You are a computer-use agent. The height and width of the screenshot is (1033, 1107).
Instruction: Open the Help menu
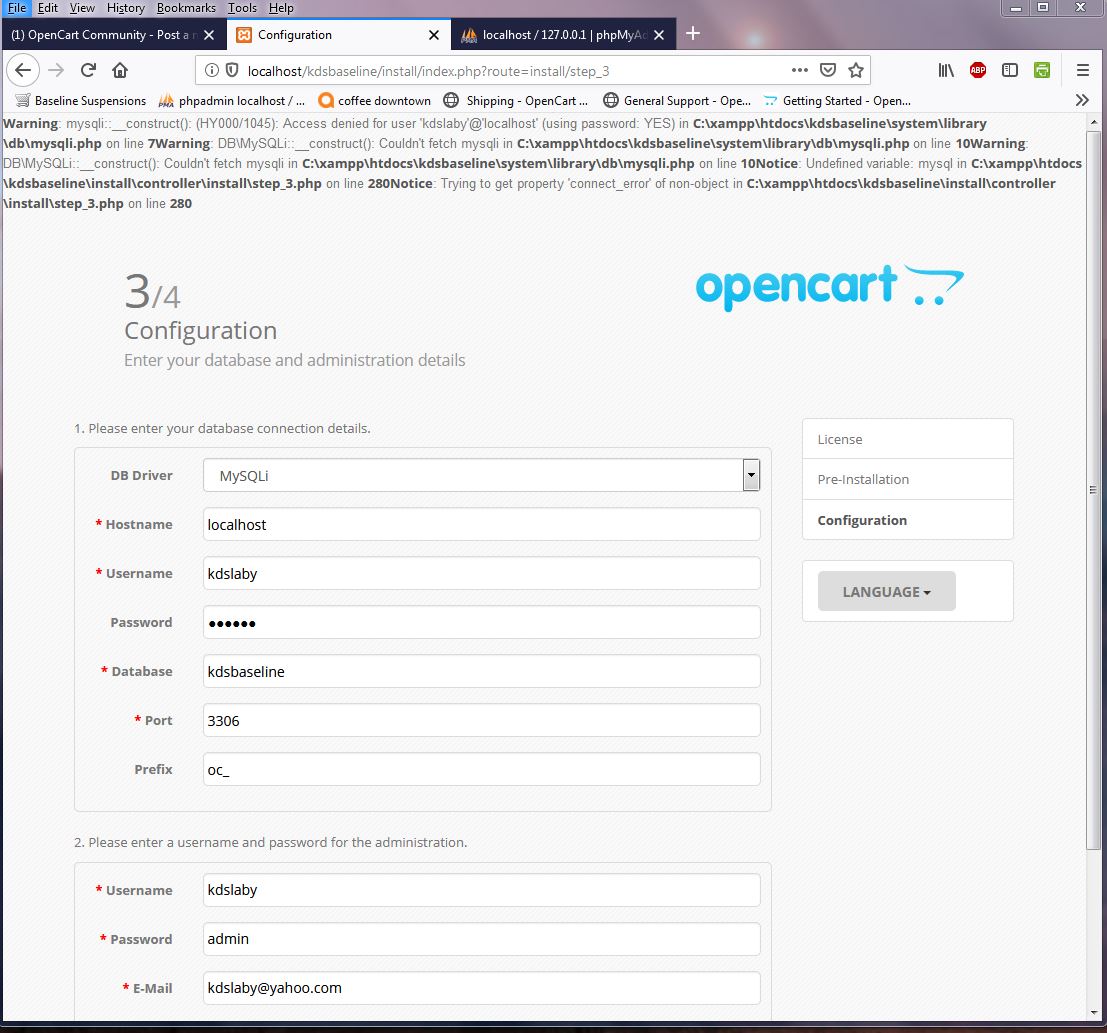(281, 8)
